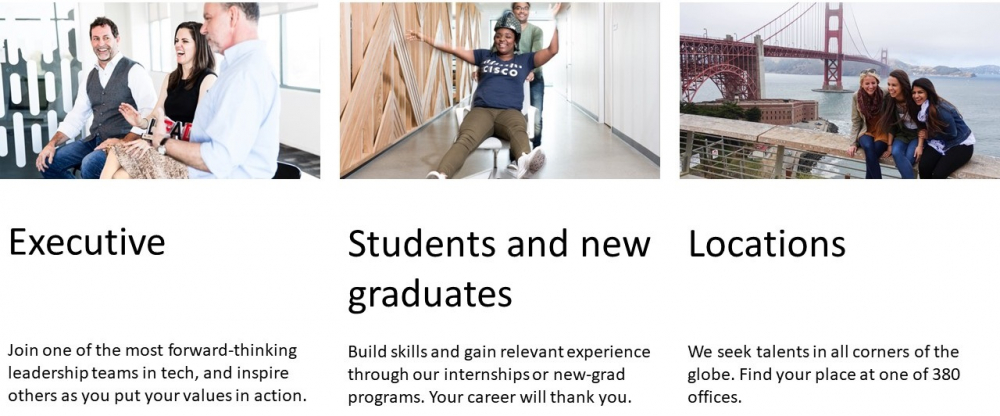The width and height of the screenshot is (1000, 416).
Task: Click the Students and new graduates heading
Action: 499,269
